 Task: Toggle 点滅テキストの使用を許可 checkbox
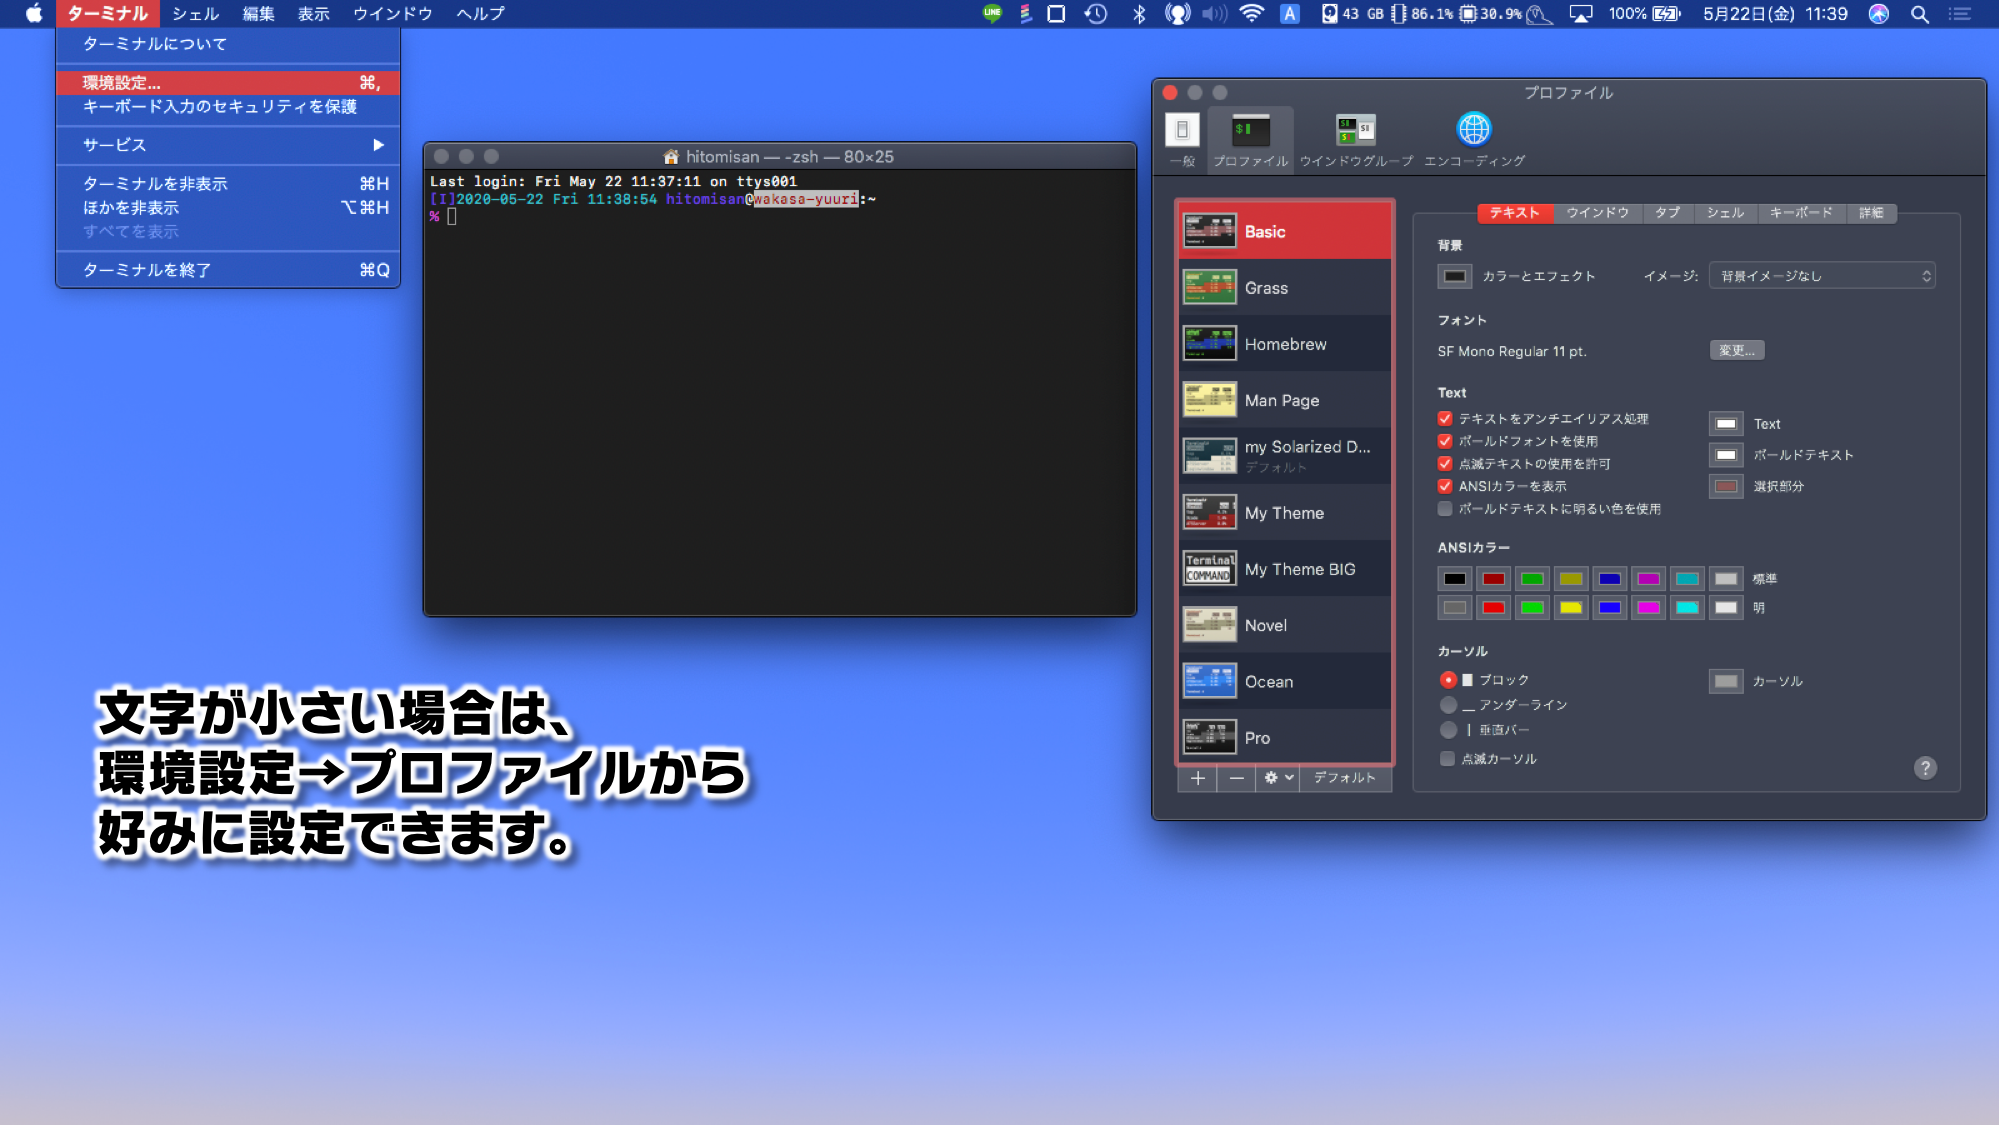coord(1445,463)
